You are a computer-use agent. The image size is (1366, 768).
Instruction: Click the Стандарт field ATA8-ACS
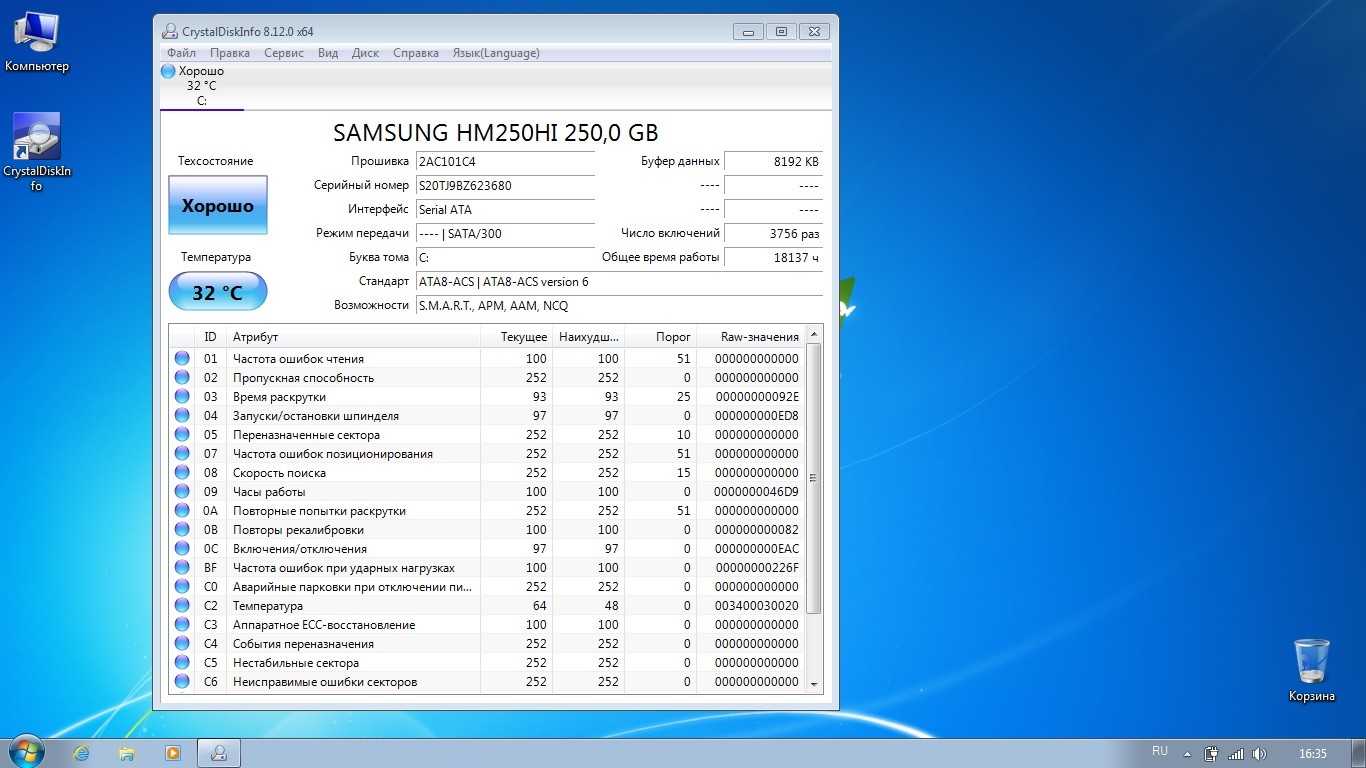[619, 281]
